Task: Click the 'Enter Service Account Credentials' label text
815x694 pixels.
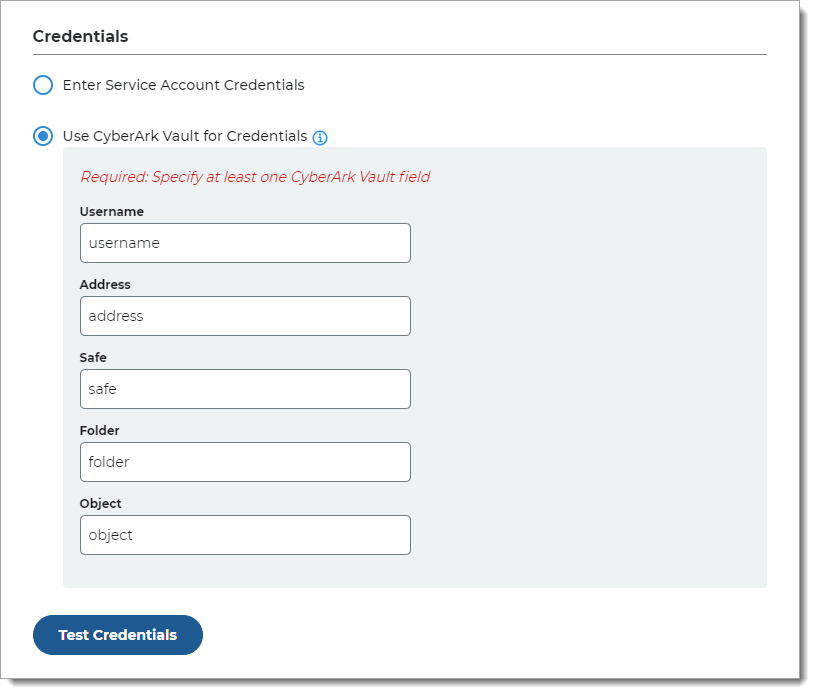Action: pyautogui.click(x=183, y=85)
